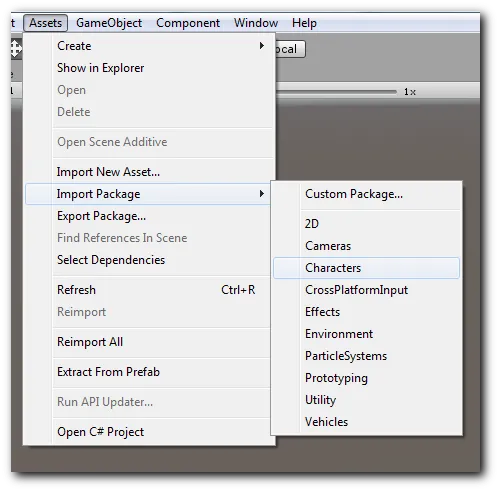Open the Assets menu

click(x=45, y=23)
